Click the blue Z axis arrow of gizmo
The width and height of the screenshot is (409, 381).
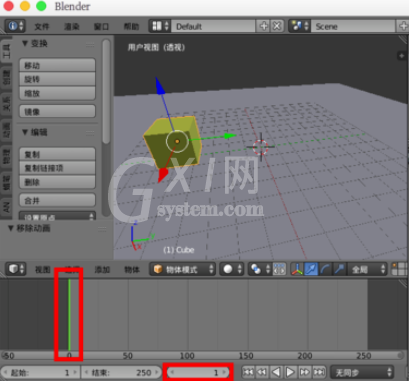click(x=160, y=86)
